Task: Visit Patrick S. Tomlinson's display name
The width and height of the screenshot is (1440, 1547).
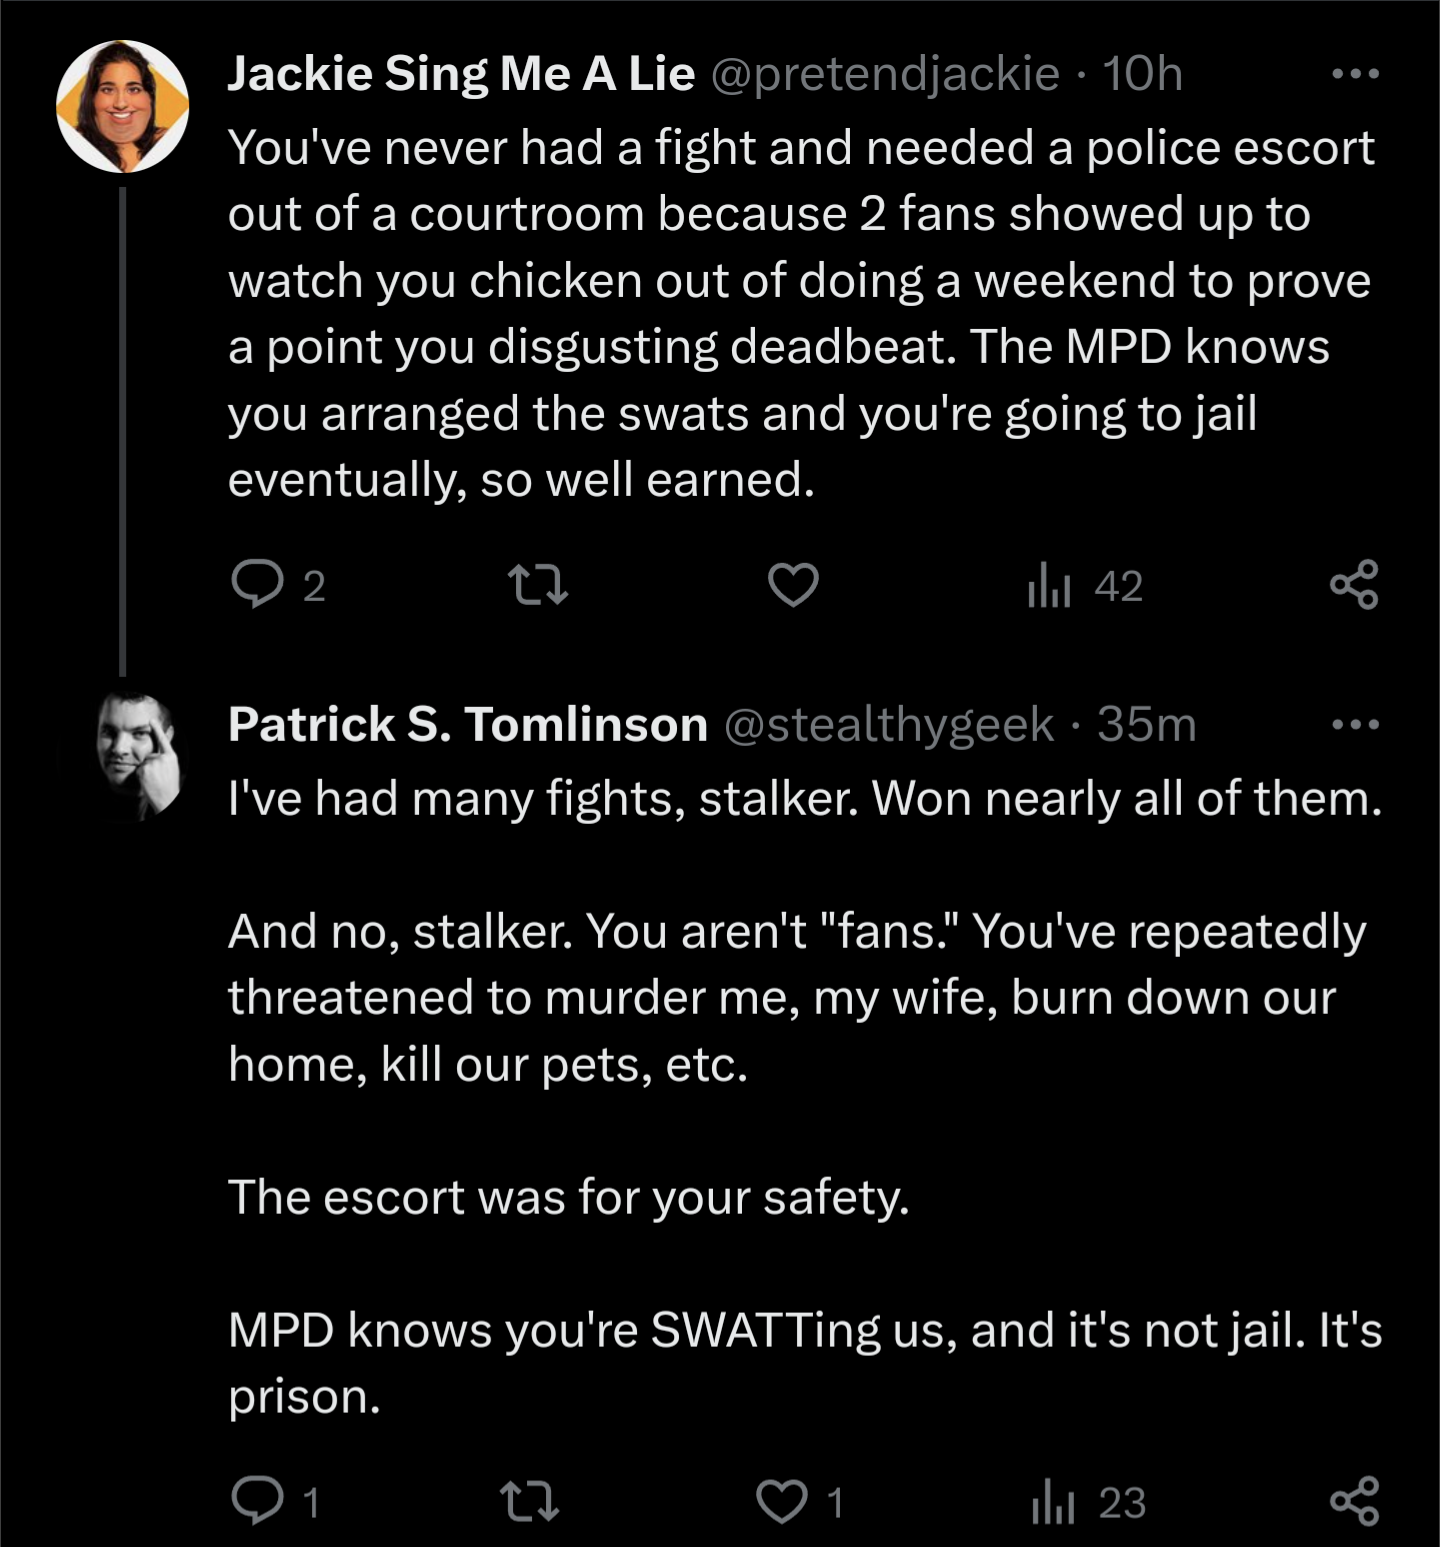Action: (x=468, y=724)
